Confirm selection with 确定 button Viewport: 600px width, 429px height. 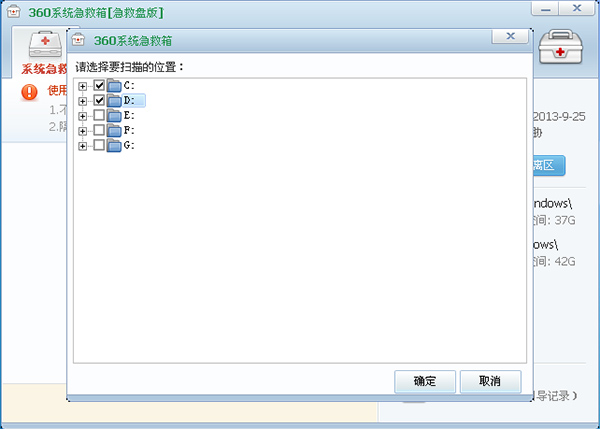click(x=425, y=381)
